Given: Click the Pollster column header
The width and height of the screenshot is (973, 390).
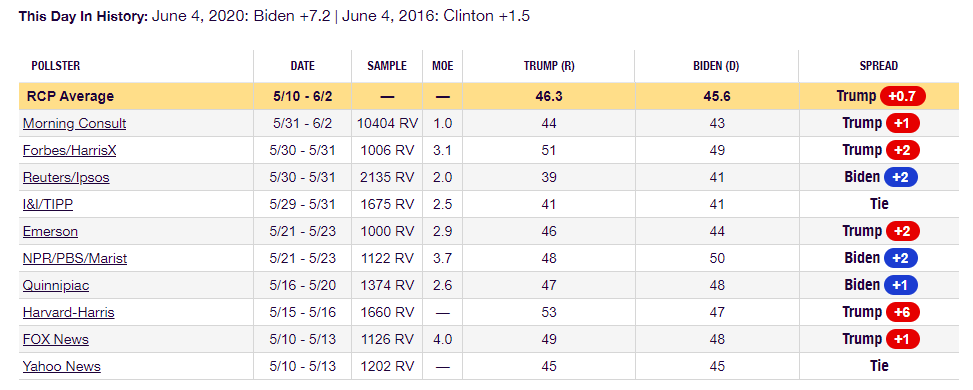Looking at the screenshot, I should click(56, 66).
